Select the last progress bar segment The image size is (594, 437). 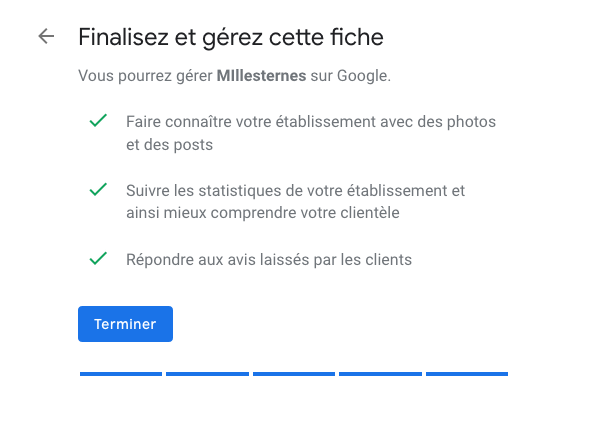pyautogui.click(x=467, y=374)
